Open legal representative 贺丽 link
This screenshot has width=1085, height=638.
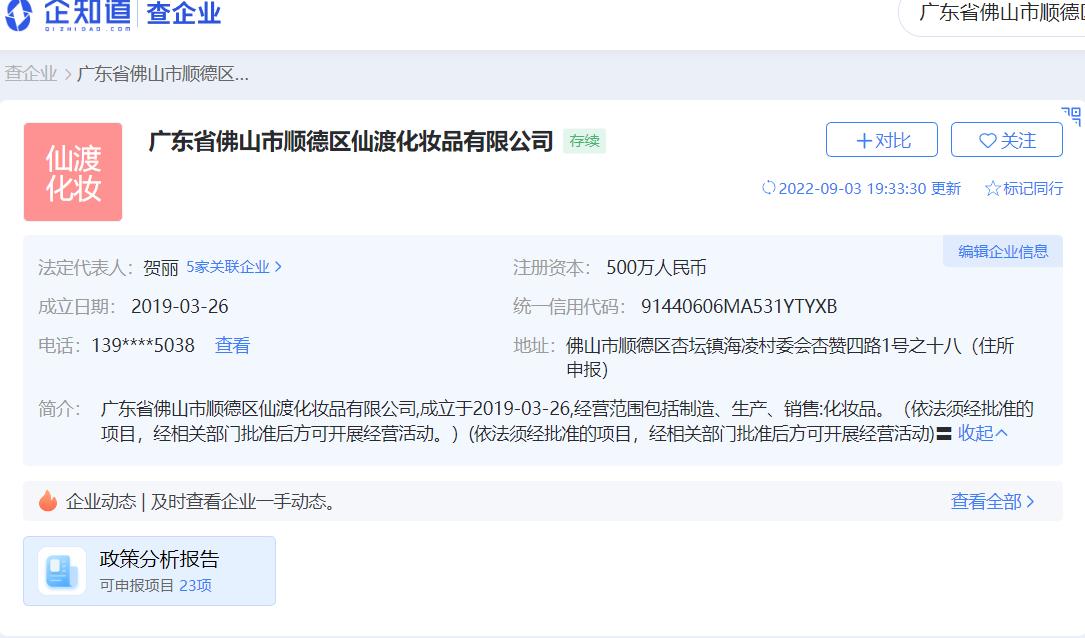tap(161, 268)
